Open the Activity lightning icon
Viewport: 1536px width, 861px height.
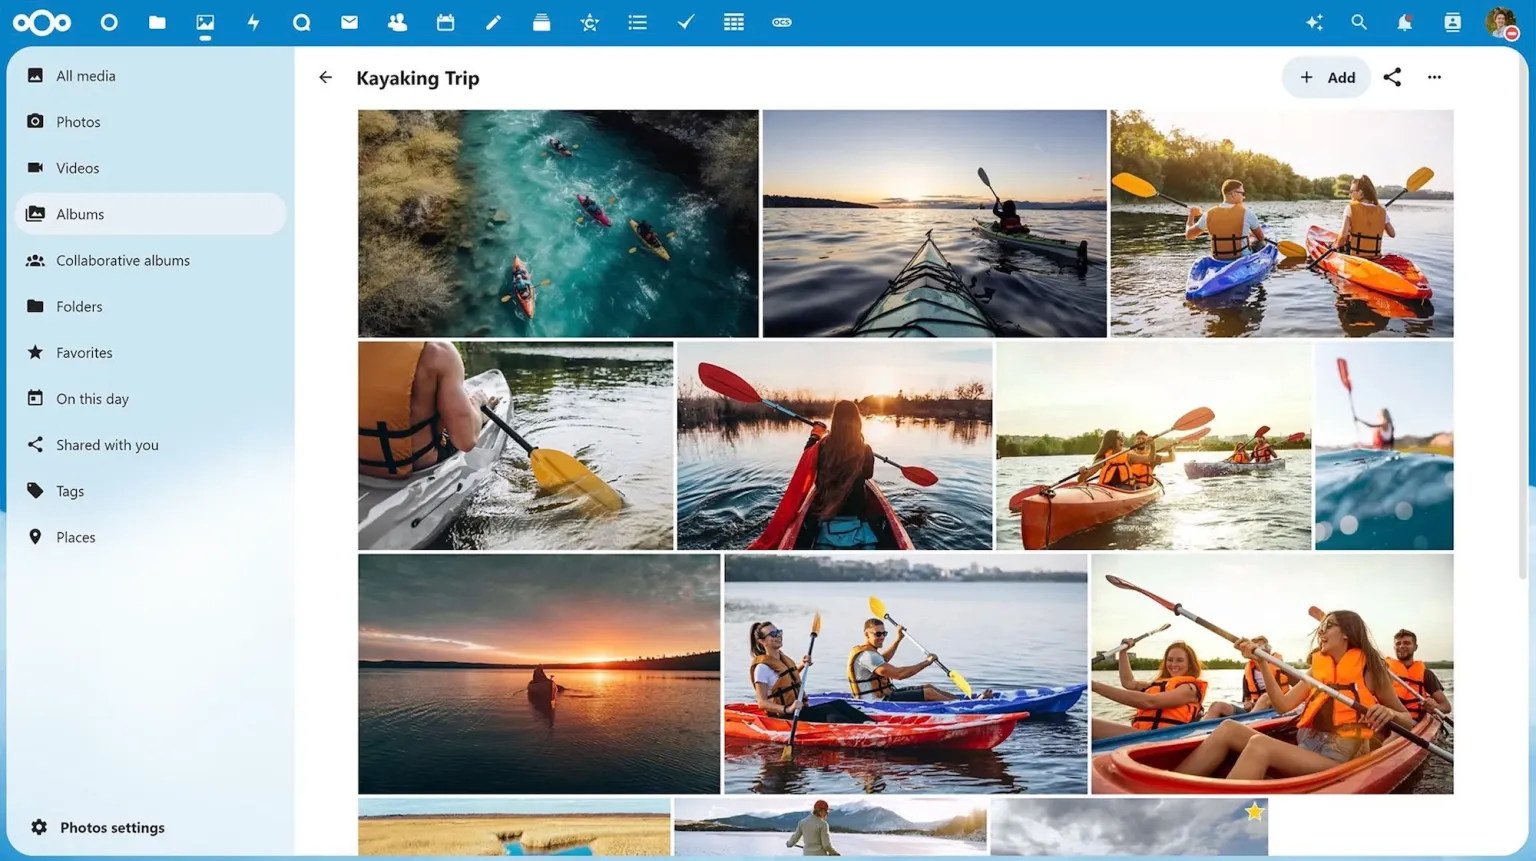(253, 22)
